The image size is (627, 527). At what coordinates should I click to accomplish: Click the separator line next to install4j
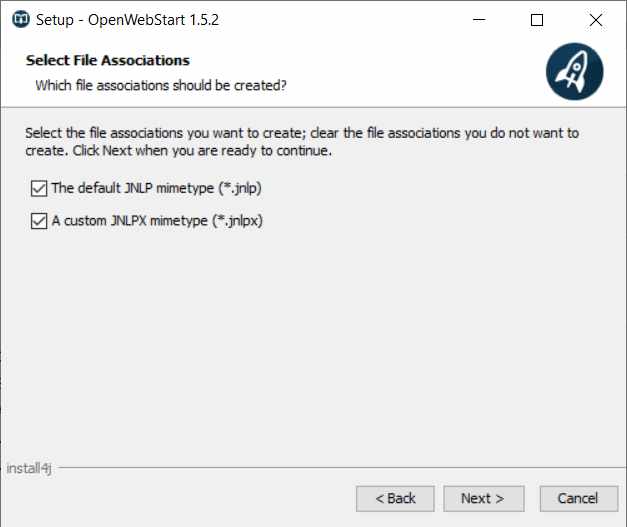coord(342,467)
